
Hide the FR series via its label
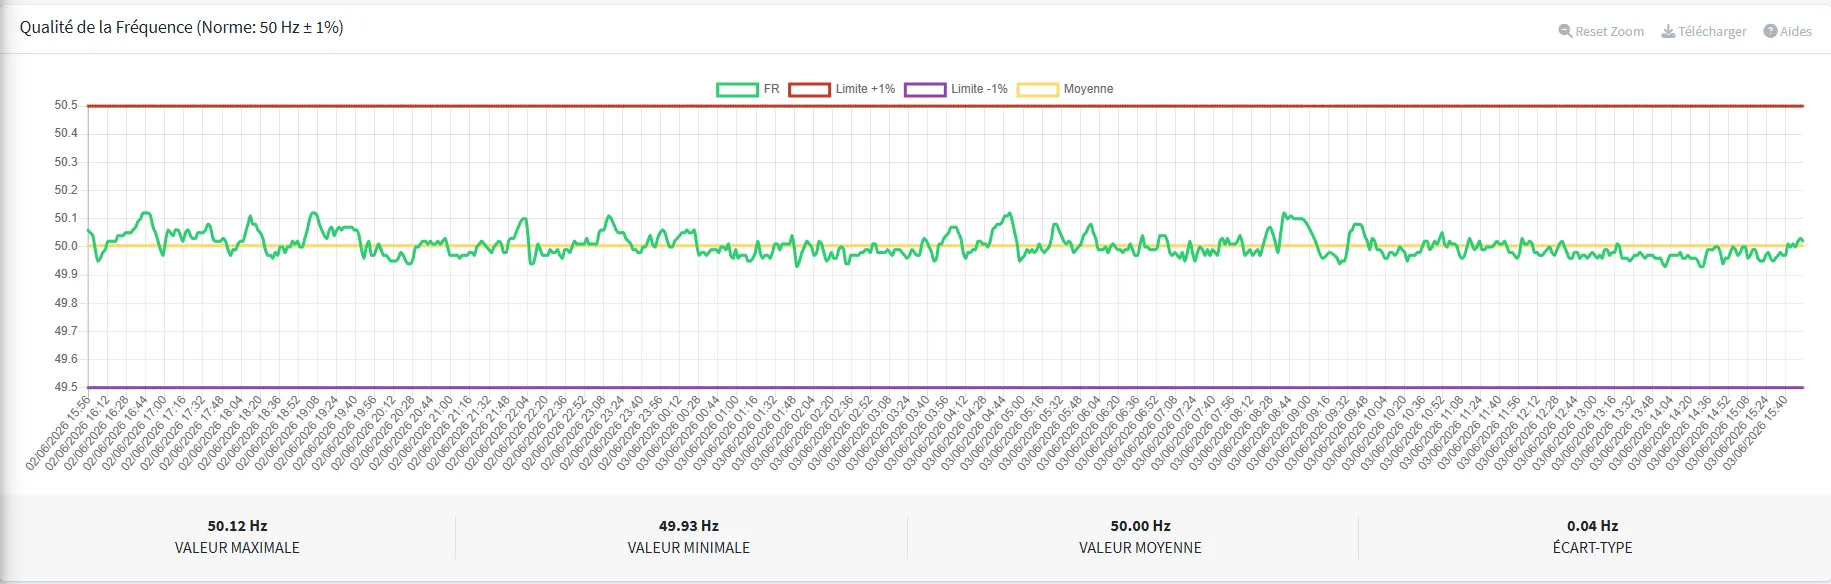771,89
